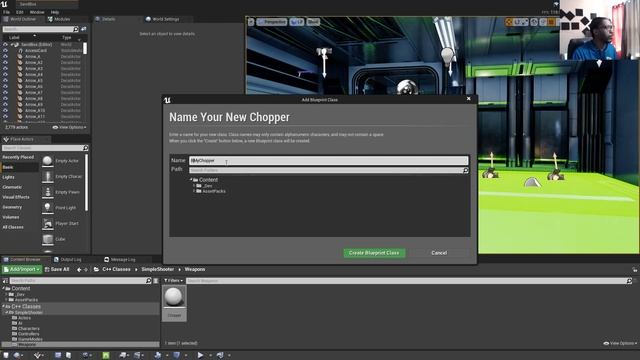640x360 pixels.
Task: Select Arrow_A3 in the World Outliner
Action: (33, 69)
